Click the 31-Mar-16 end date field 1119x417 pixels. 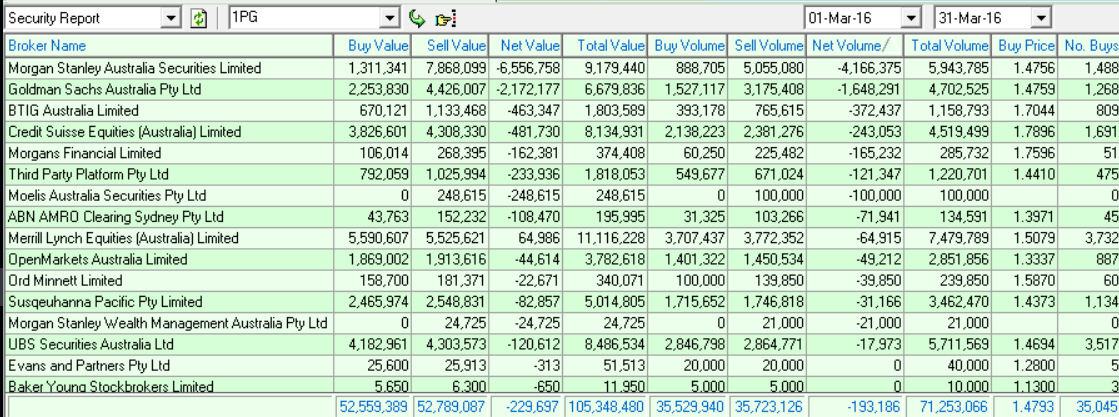[x=983, y=18]
